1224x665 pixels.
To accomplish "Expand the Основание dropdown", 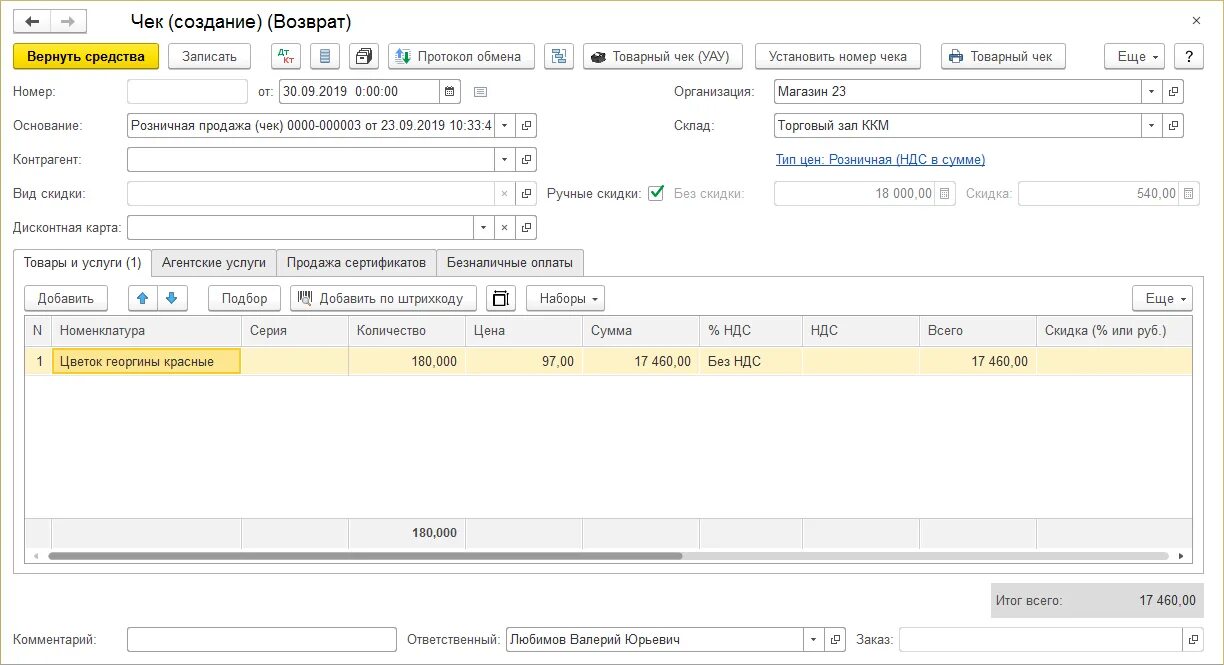I will (x=504, y=125).
